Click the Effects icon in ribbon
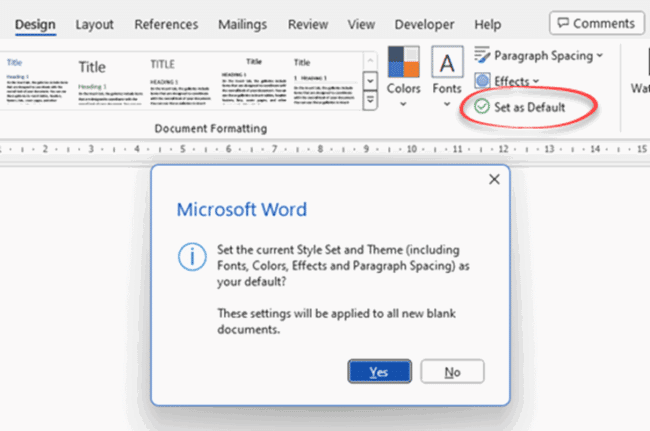Viewport: 650px width, 431px height. click(x=482, y=81)
